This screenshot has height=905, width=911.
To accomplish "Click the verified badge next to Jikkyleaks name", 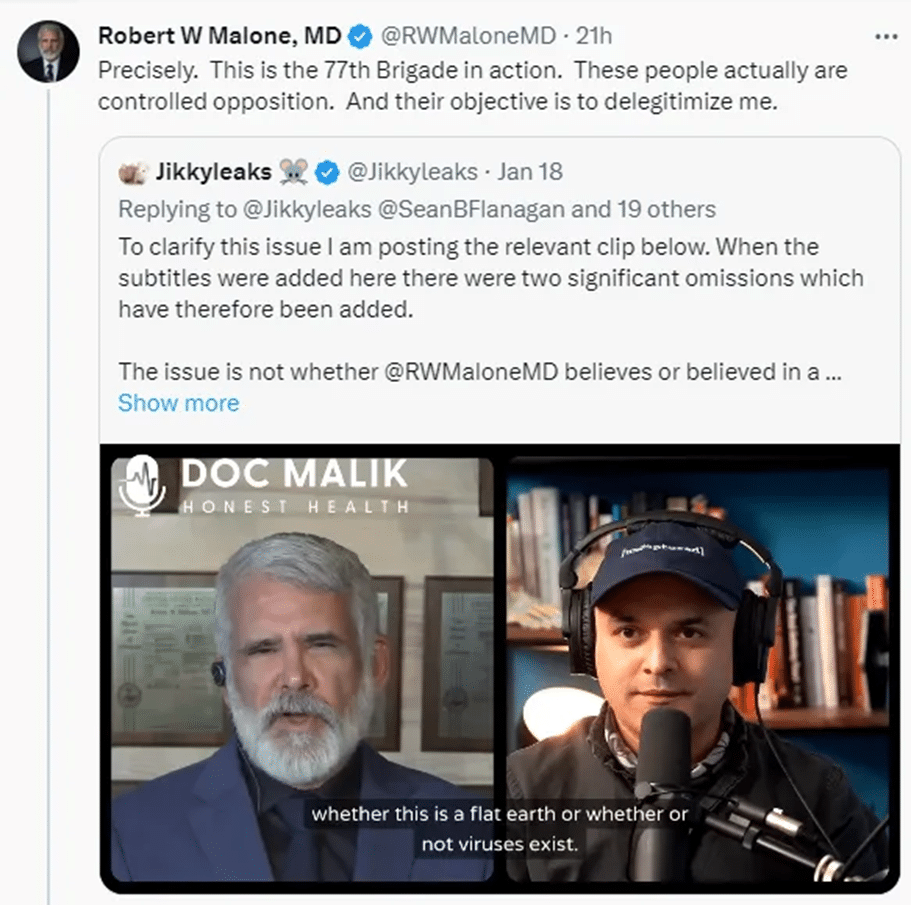I will point(327,172).
